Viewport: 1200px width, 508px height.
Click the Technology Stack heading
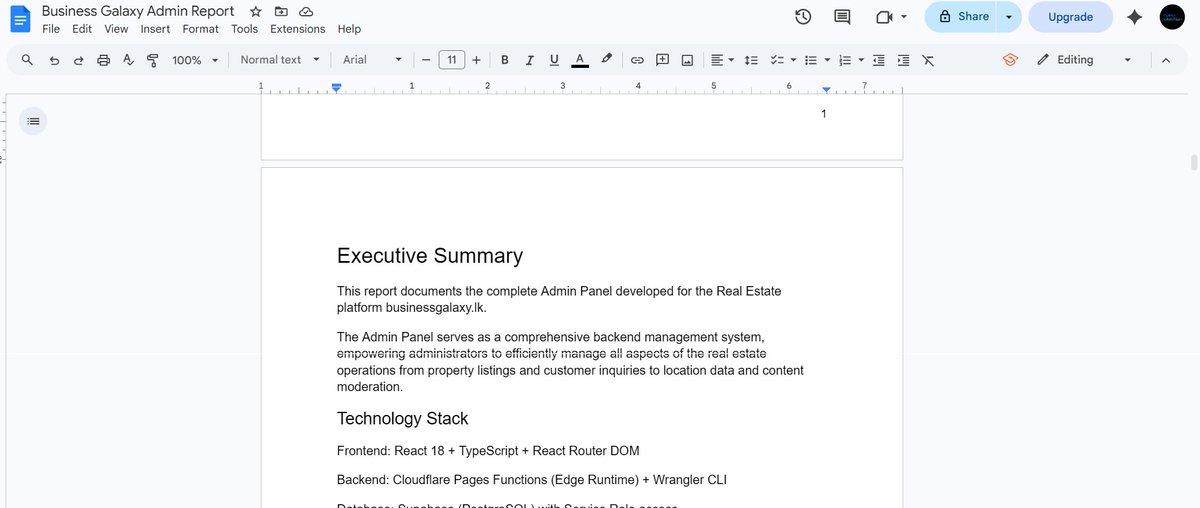tap(403, 418)
